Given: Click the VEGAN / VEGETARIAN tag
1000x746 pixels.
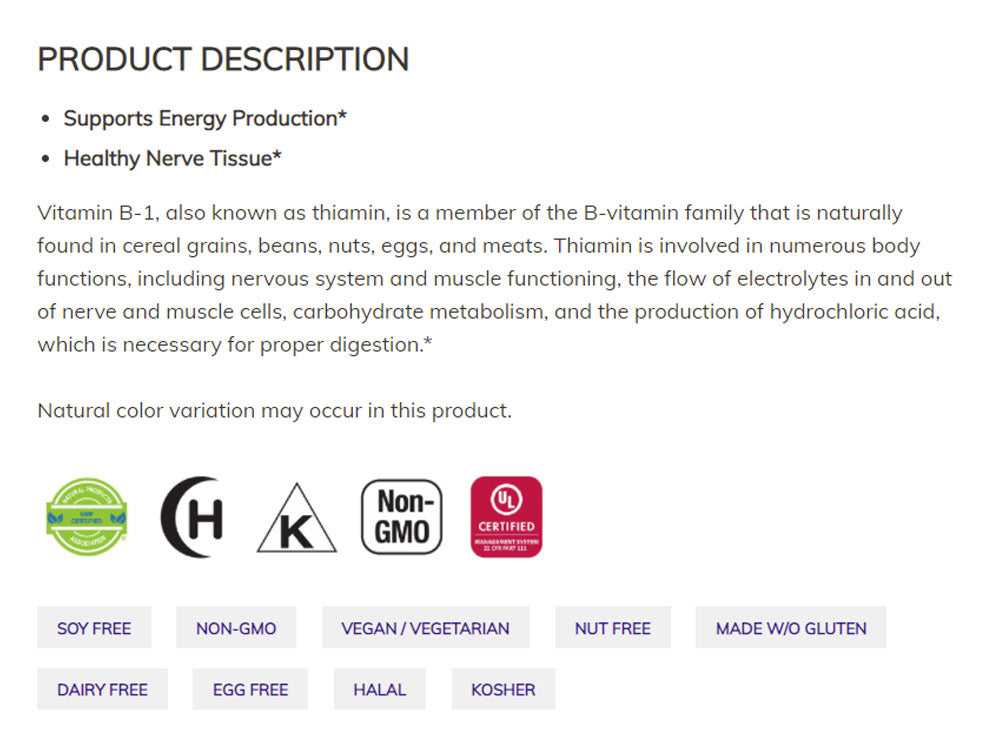Looking at the screenshot, I should (425, 628).
